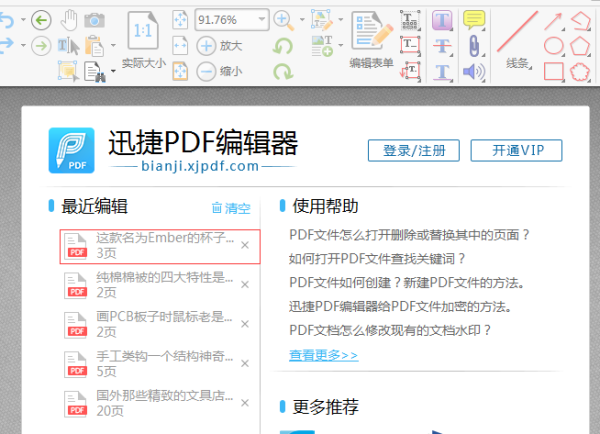Select the rectangle shape tool
Image resolution: width=600 pixels, height=434 pixels.
(x=553, y=72)
